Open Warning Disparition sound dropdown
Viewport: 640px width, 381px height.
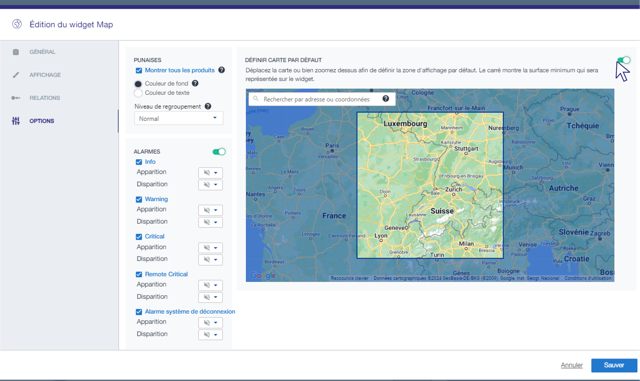point(210,222)
